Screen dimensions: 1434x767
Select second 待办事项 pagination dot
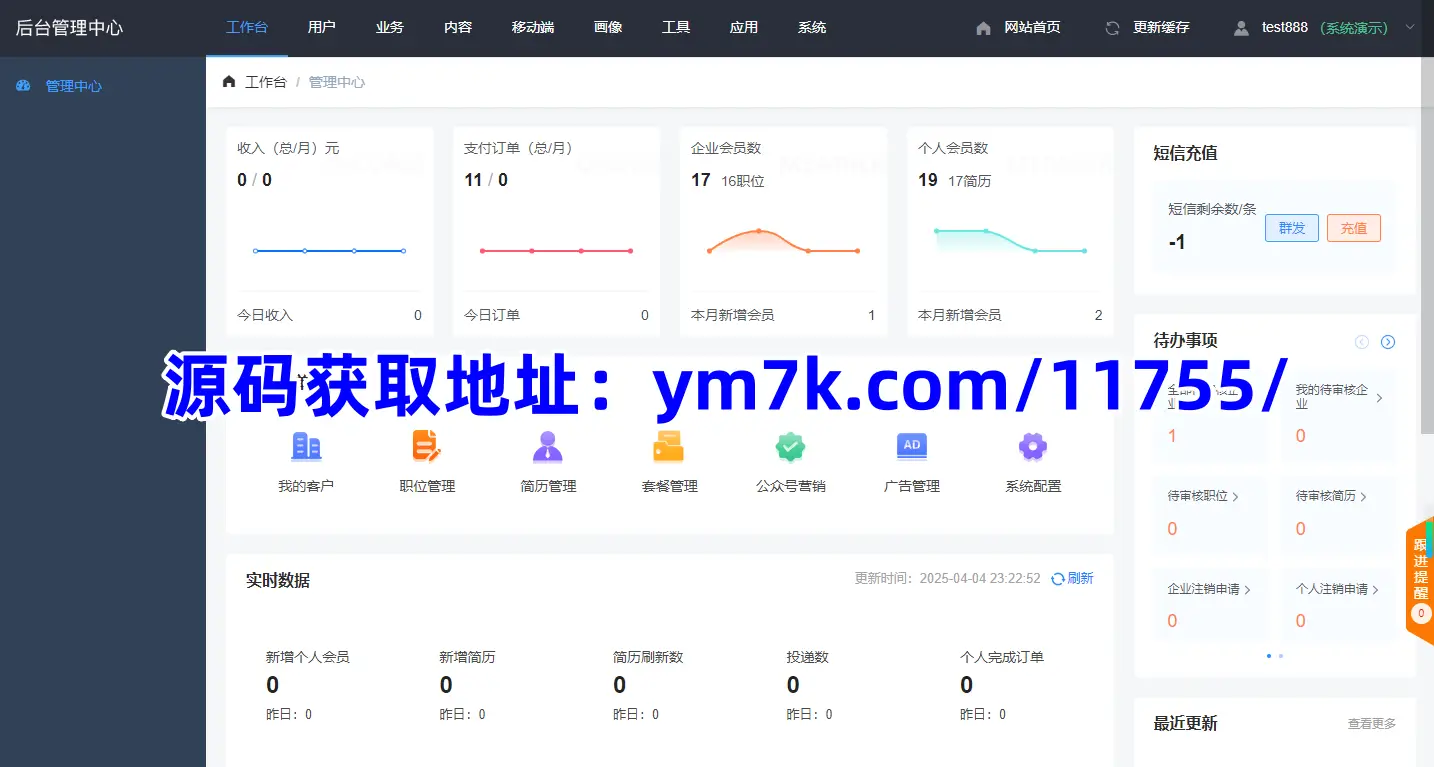pyautogui.click(x=1281, y=656)
